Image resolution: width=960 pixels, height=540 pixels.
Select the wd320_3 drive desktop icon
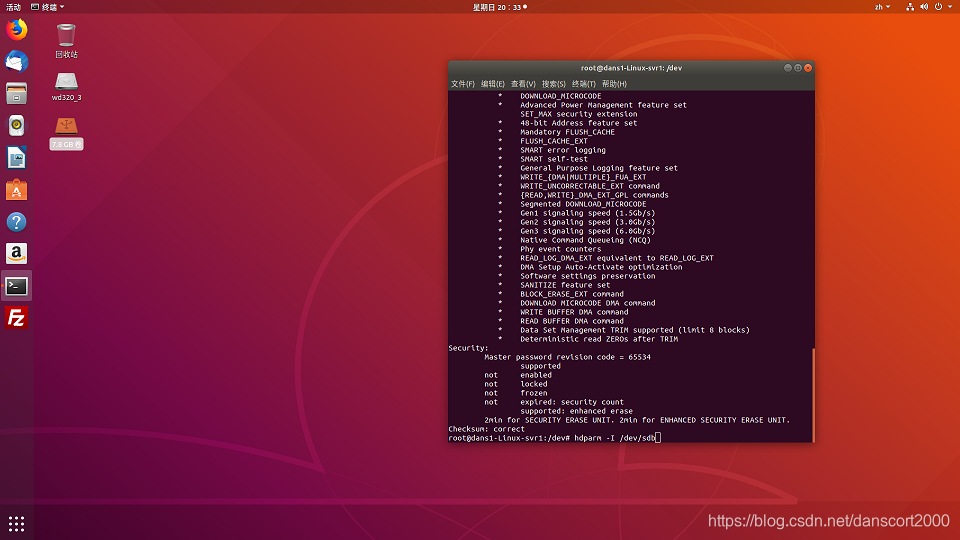point(66,86)
